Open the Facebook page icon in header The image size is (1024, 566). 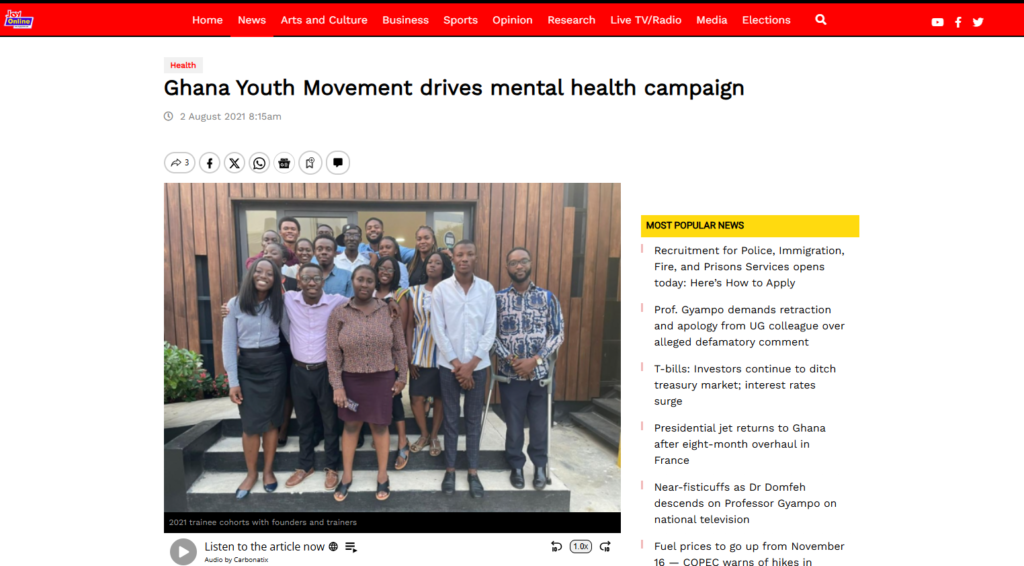[x=958, y=22]
